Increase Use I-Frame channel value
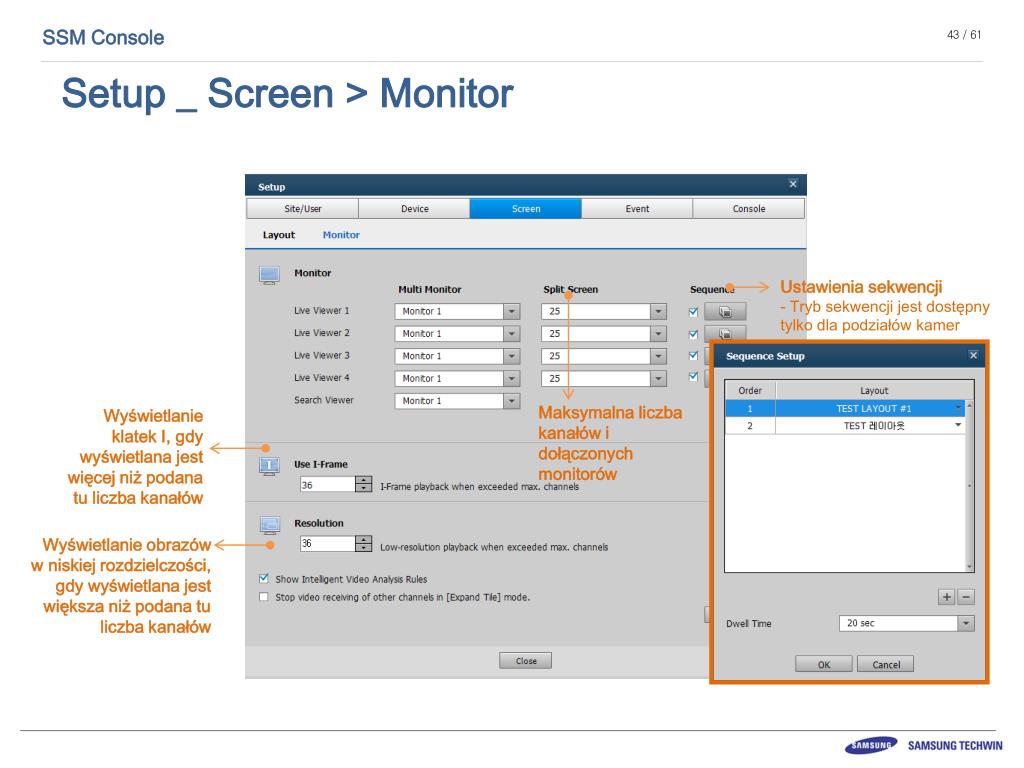Viewport: 1024px width, 768px height. [364, 480]
